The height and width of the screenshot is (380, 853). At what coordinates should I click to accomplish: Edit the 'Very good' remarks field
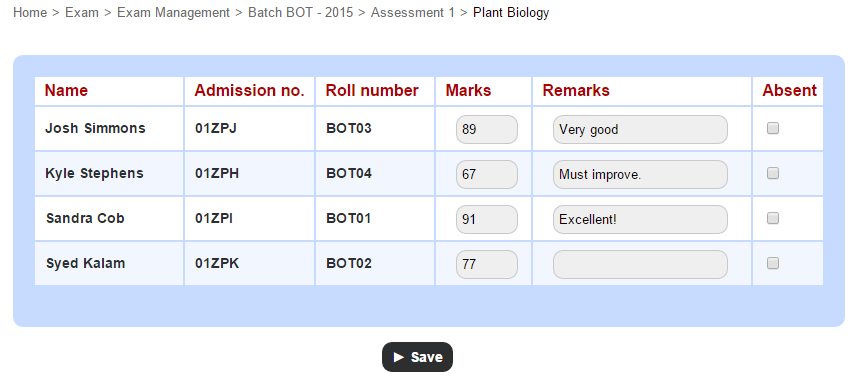tap(640, 129)
